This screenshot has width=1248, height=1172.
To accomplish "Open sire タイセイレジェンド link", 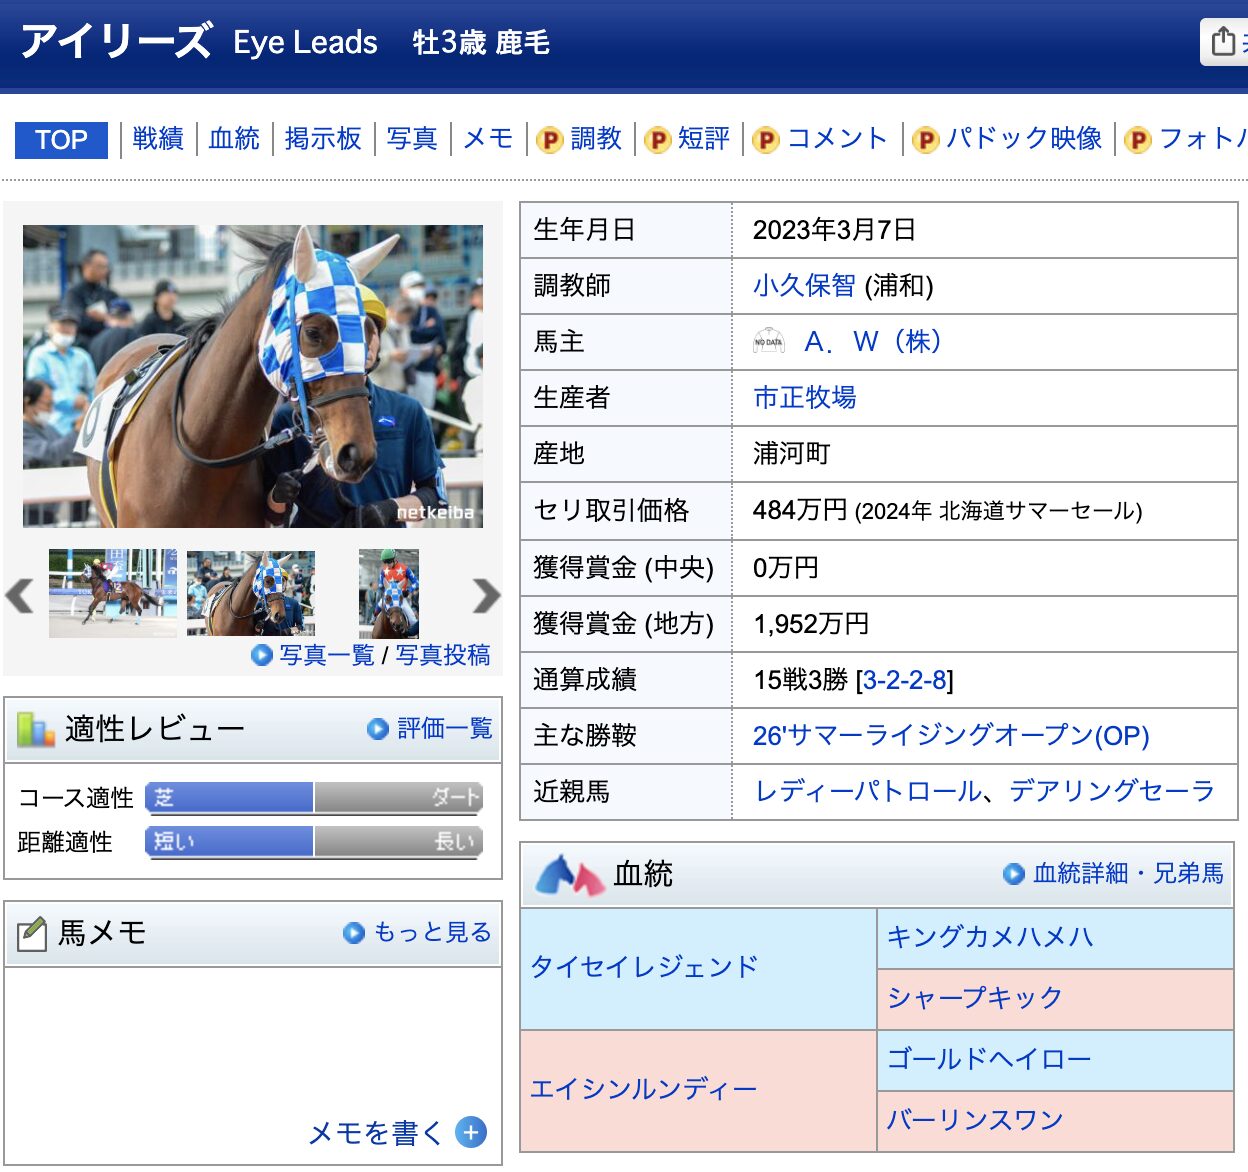I will (644, 967).
